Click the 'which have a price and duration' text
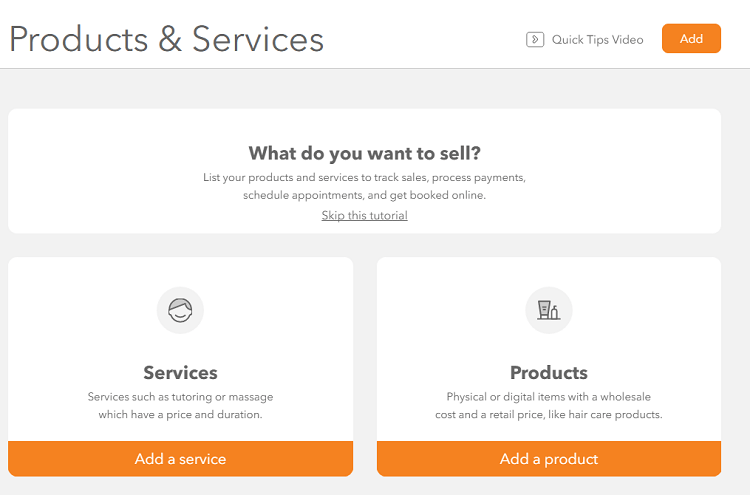 point(180,414)
